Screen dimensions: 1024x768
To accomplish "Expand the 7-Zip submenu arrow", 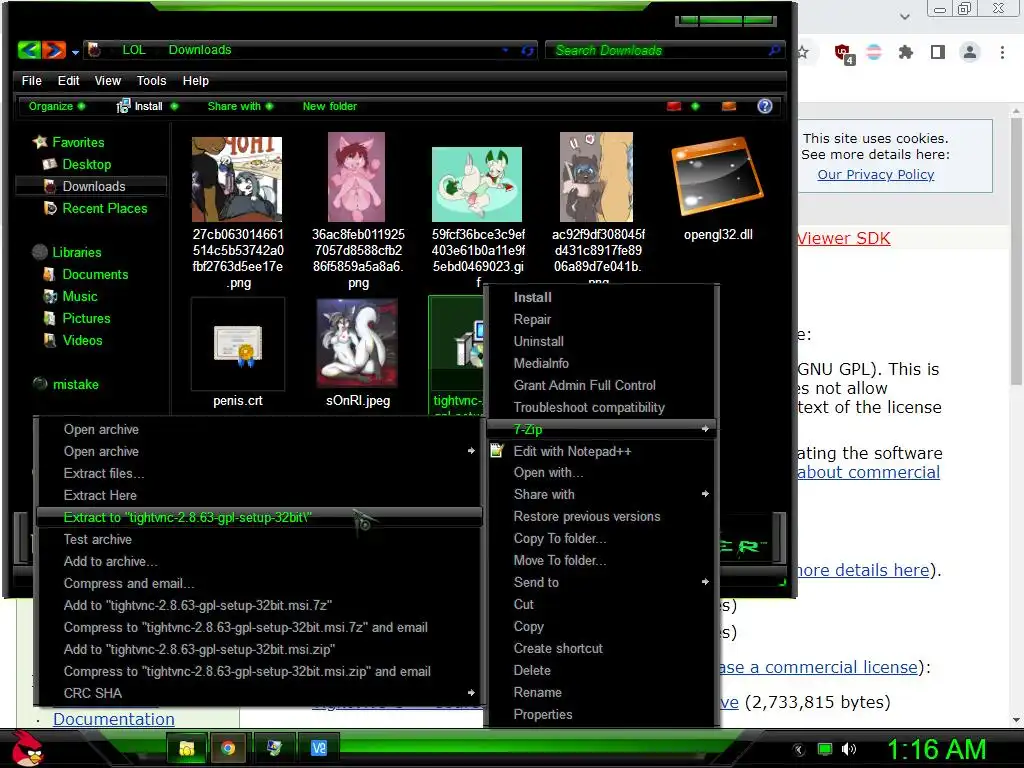I will coord(705,429).
